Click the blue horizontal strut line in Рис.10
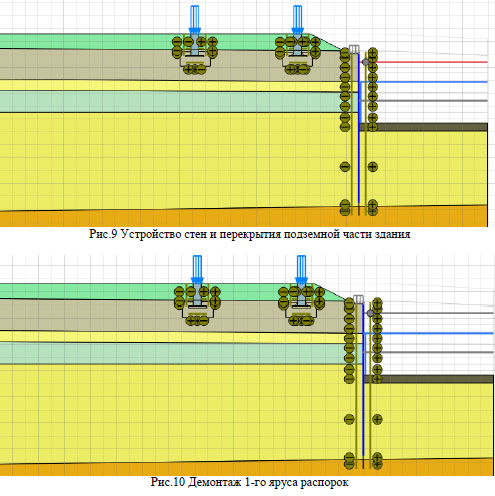495x496 pixels. pyautogui.click(x=429, y=333)
